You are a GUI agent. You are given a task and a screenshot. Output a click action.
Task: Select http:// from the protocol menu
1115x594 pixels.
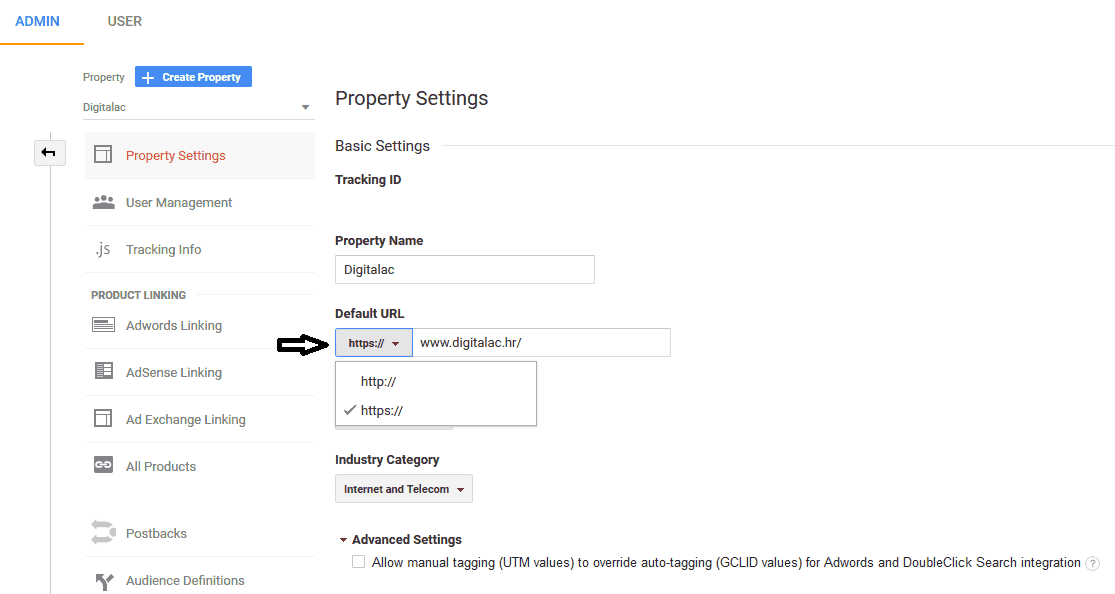point(380,381)
